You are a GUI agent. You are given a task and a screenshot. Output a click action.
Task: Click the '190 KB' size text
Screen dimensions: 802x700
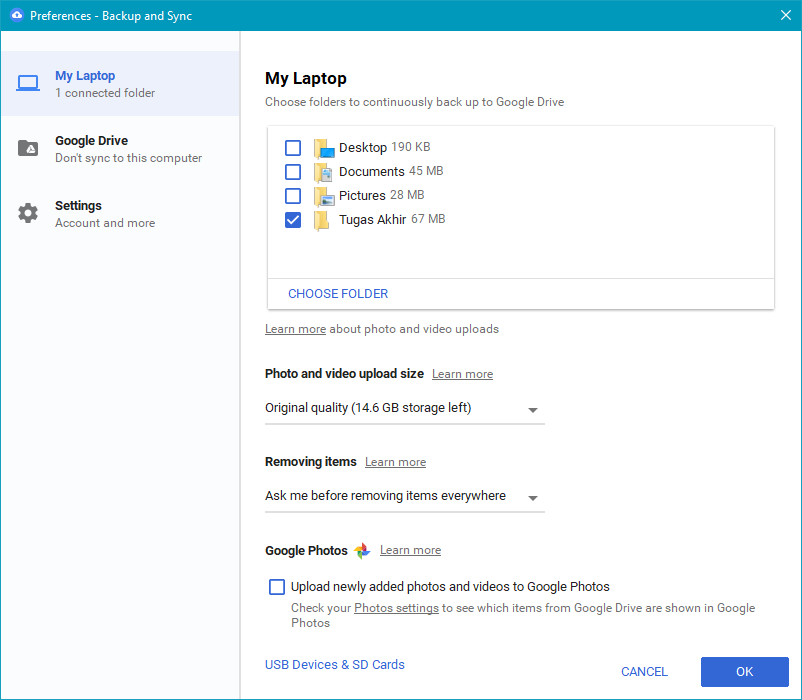pos(411,147)
